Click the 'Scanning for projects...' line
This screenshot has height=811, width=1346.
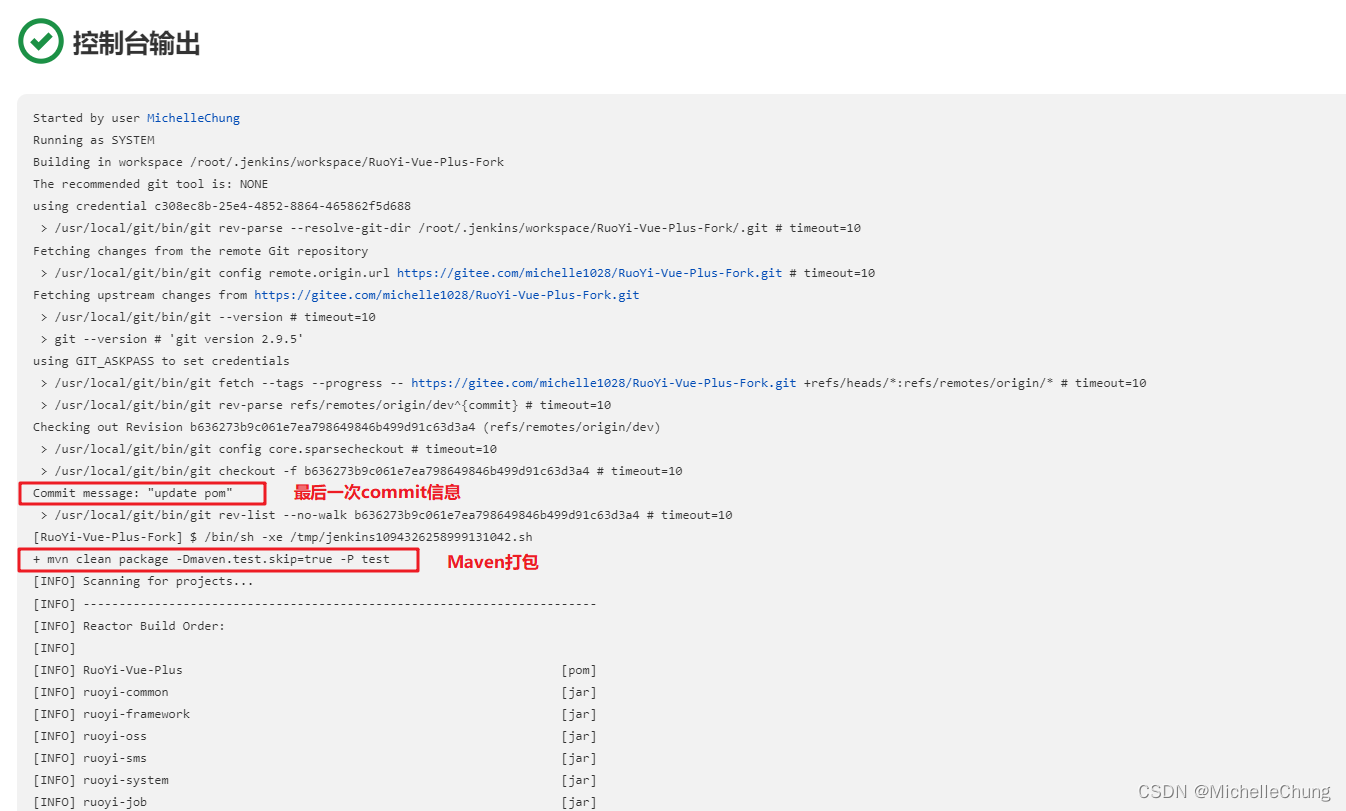[143, 581]
